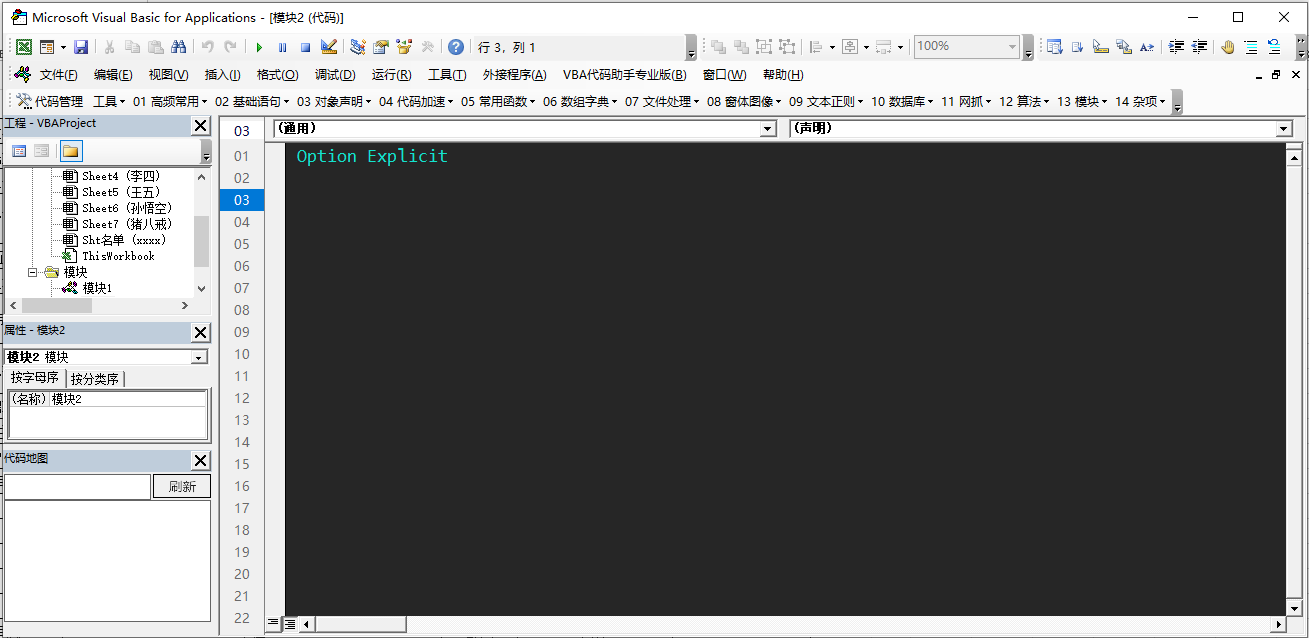Click the List Properties/Methods icon
This screenshot has height=638, width=1309.
pyautogui.click(x=1054, y=47)
